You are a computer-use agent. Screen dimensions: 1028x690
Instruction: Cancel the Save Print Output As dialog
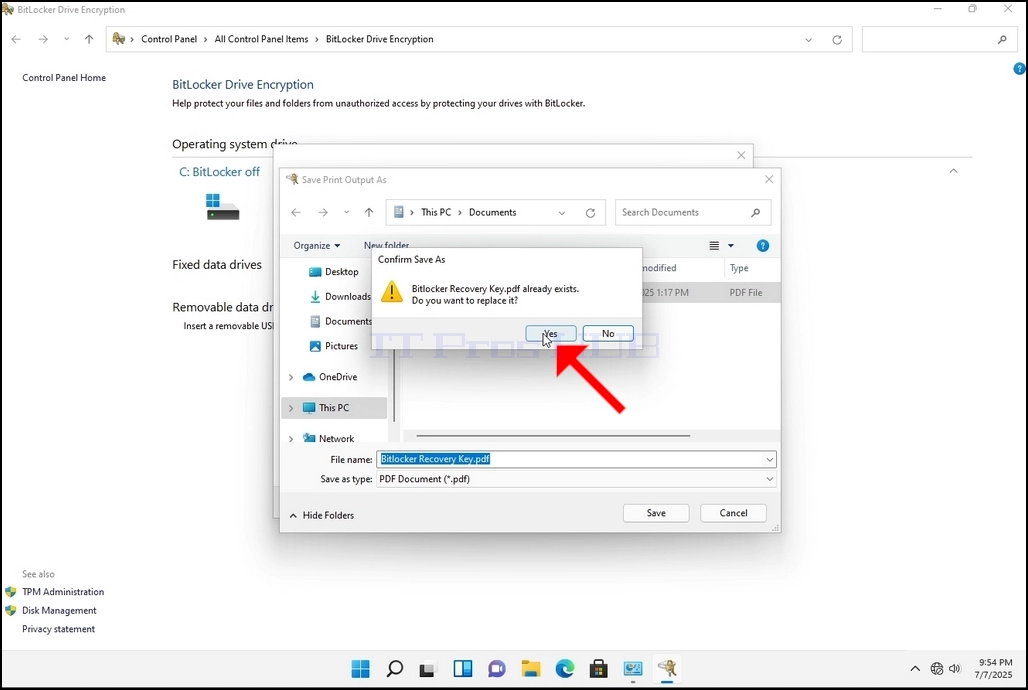coord(733,513)
